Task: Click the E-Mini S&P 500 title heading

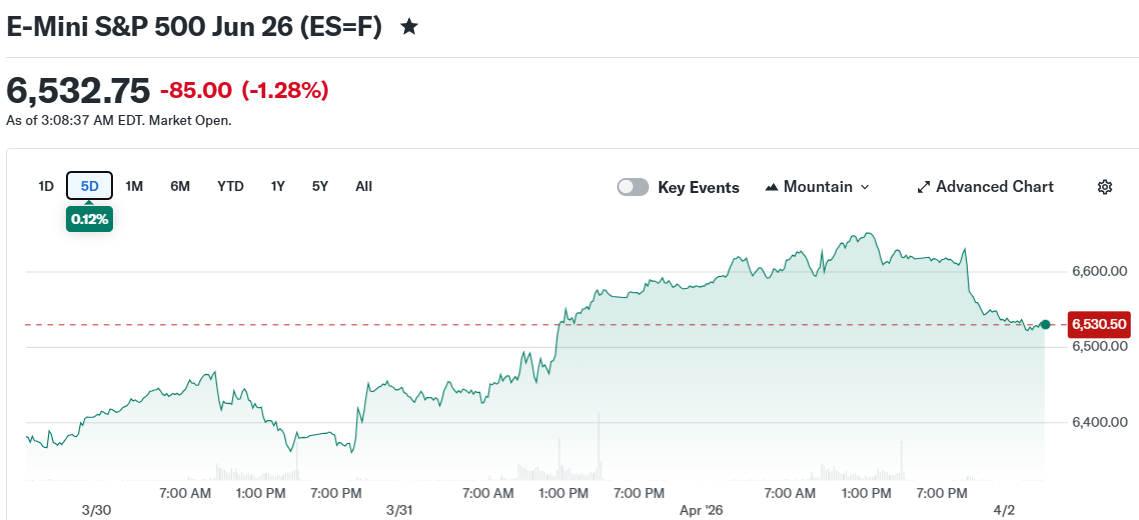Action: point(194,28)
